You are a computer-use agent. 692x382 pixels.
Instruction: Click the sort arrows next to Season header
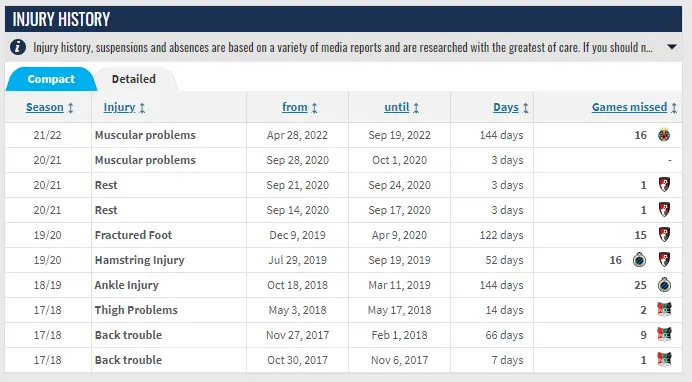[71, 108]
